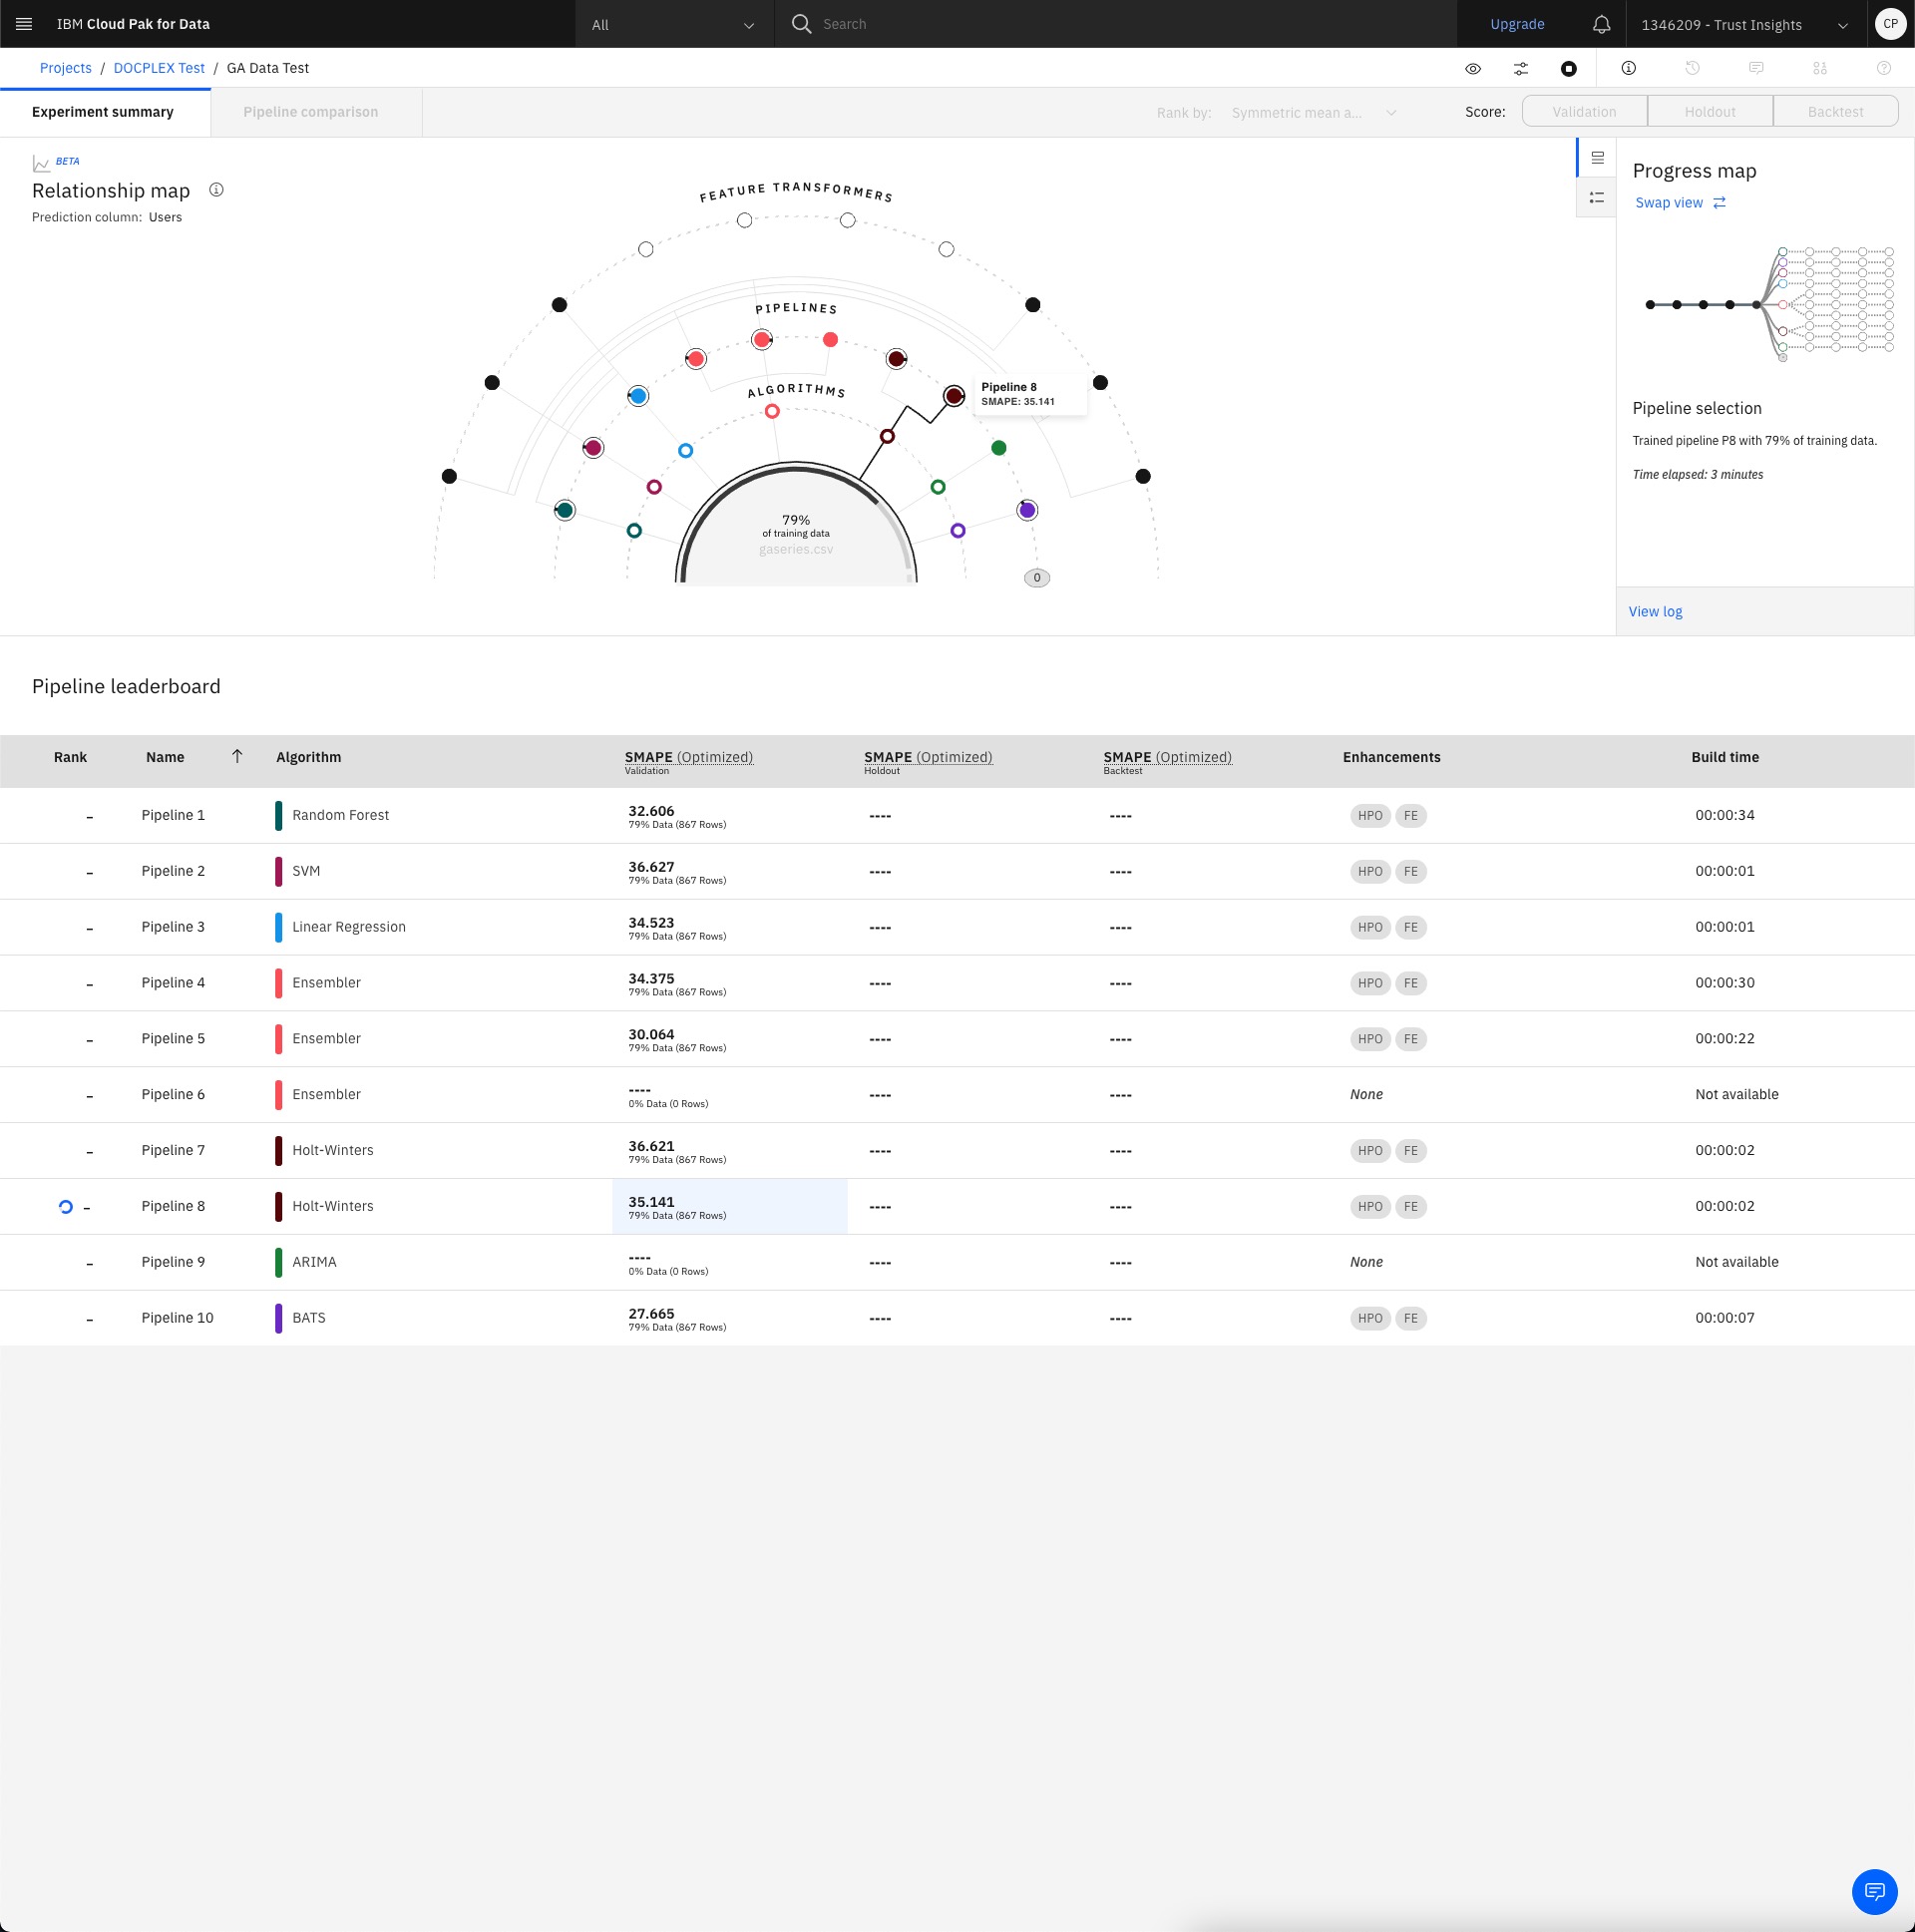Open the information panel icon
Viewport: 1915px width, 1932px height.
point(1628,68)
